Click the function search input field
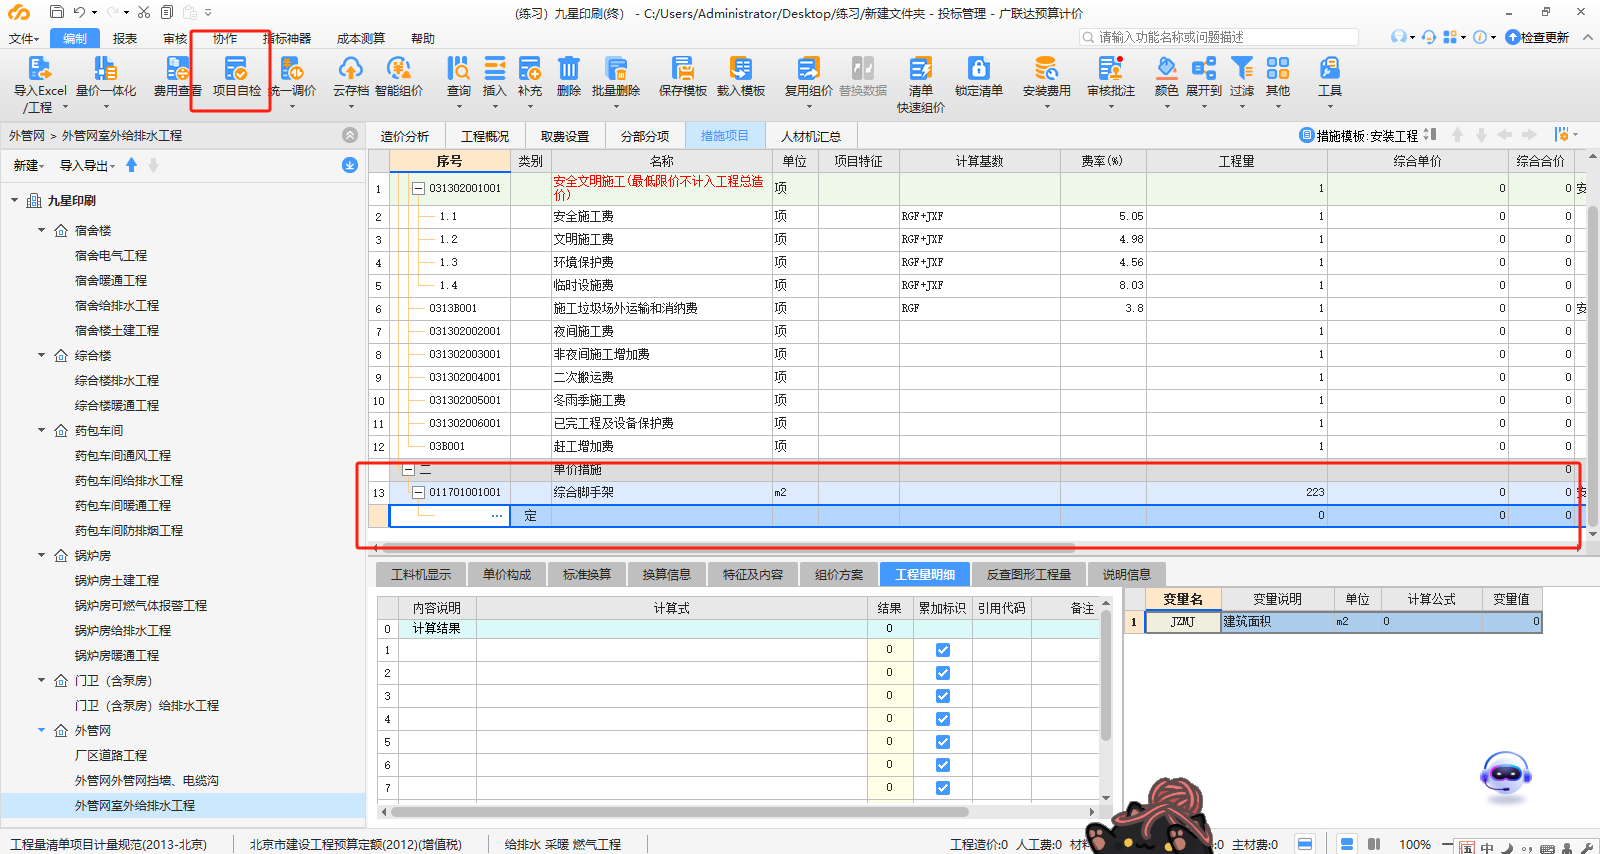 click(x=1218, y=37)
